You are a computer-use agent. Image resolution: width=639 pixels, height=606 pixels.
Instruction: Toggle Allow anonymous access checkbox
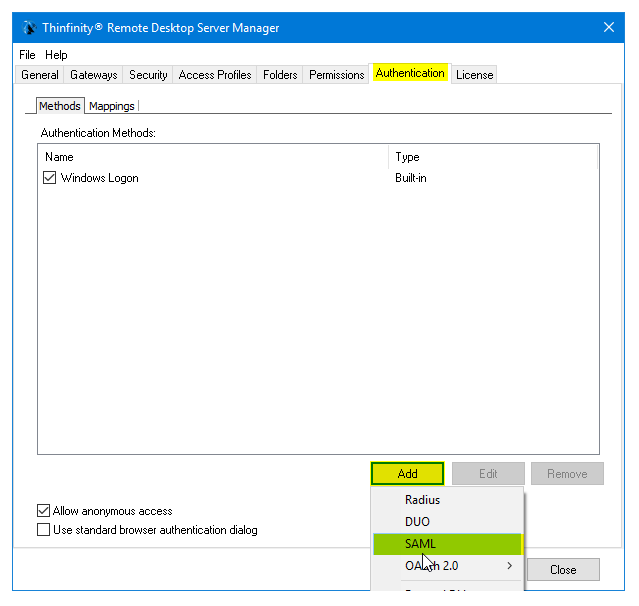click(x=43, y=511)
